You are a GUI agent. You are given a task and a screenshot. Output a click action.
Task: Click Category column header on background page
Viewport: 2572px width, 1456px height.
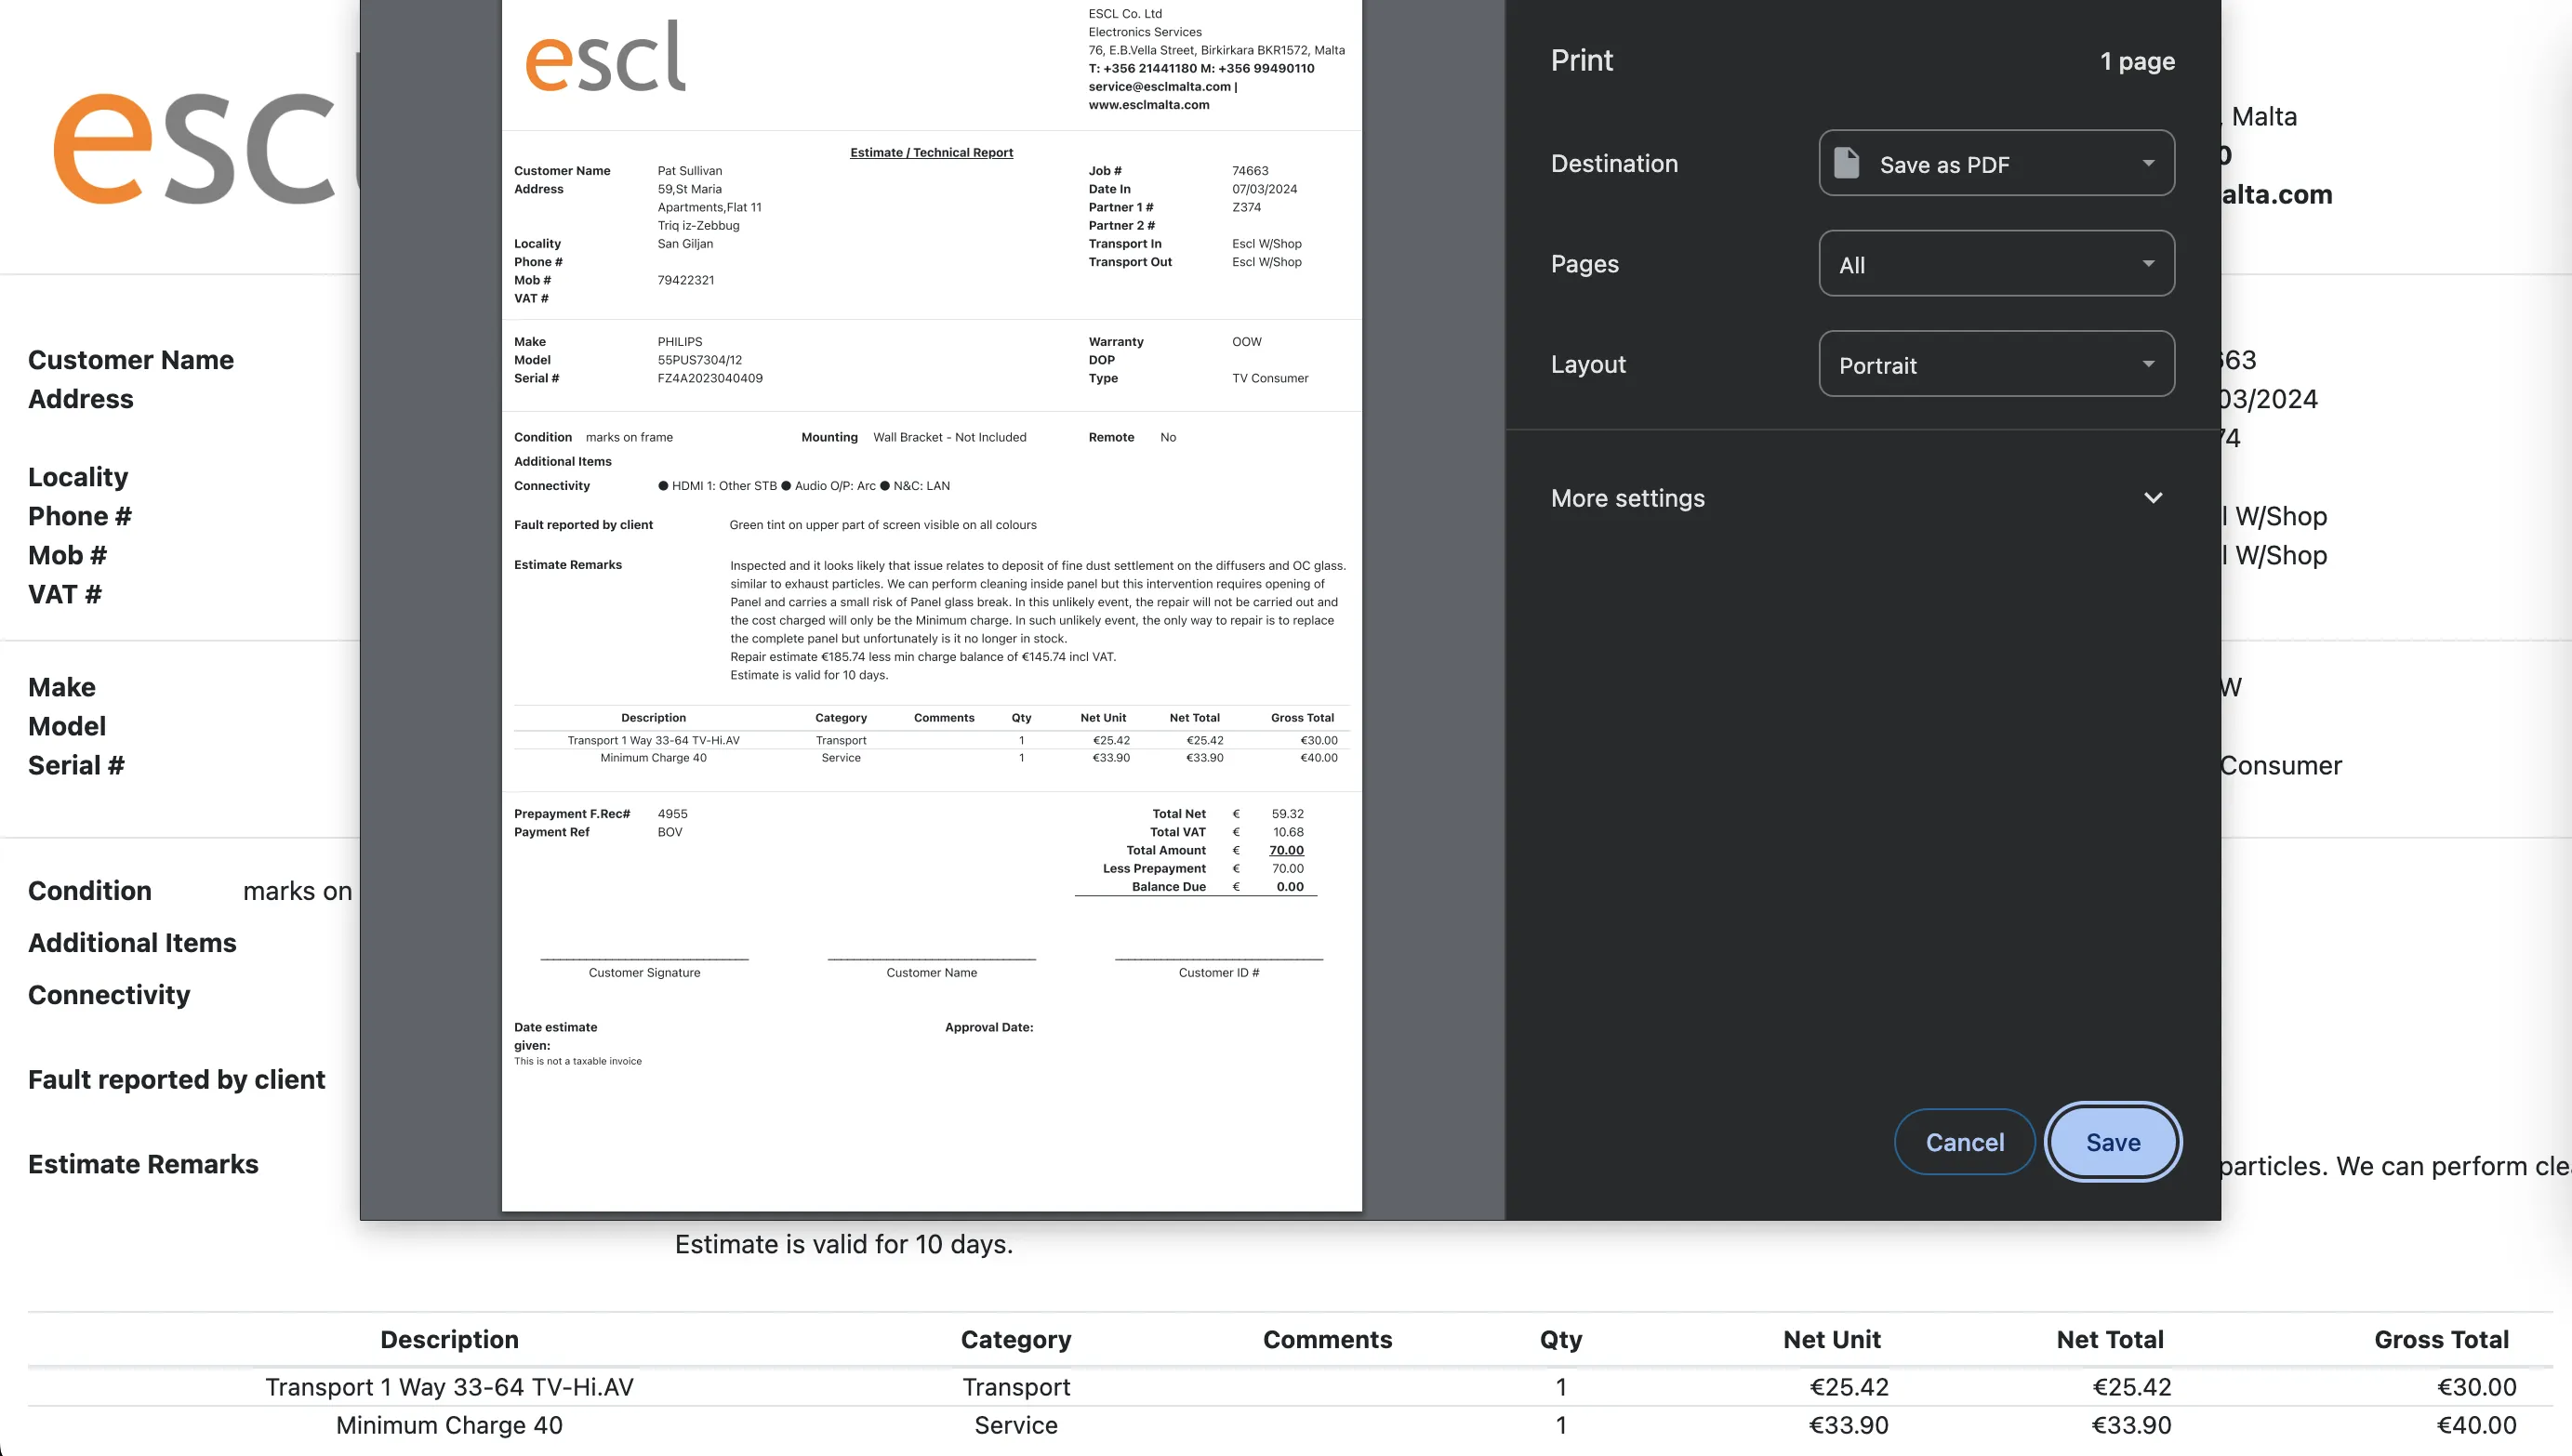point(1016,1340)
